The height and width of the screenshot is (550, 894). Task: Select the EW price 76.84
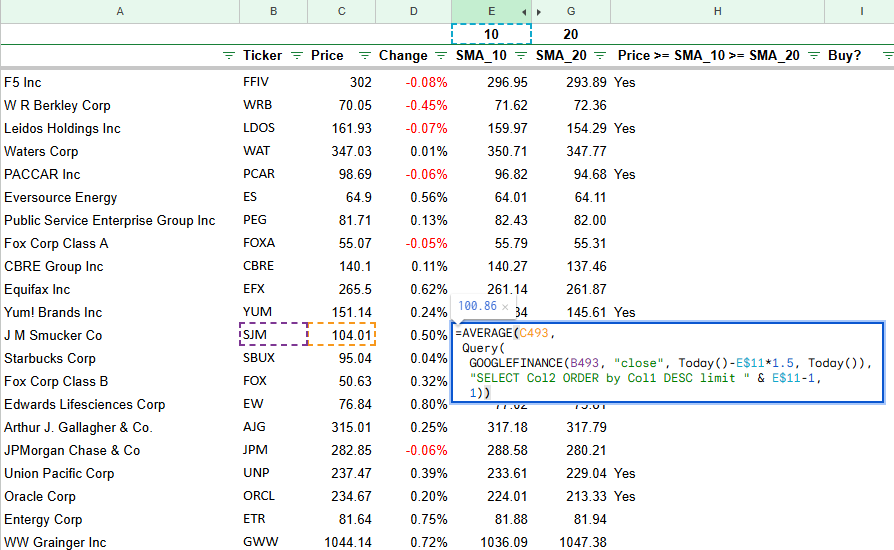pyautogui.click(x=342, y=404)
